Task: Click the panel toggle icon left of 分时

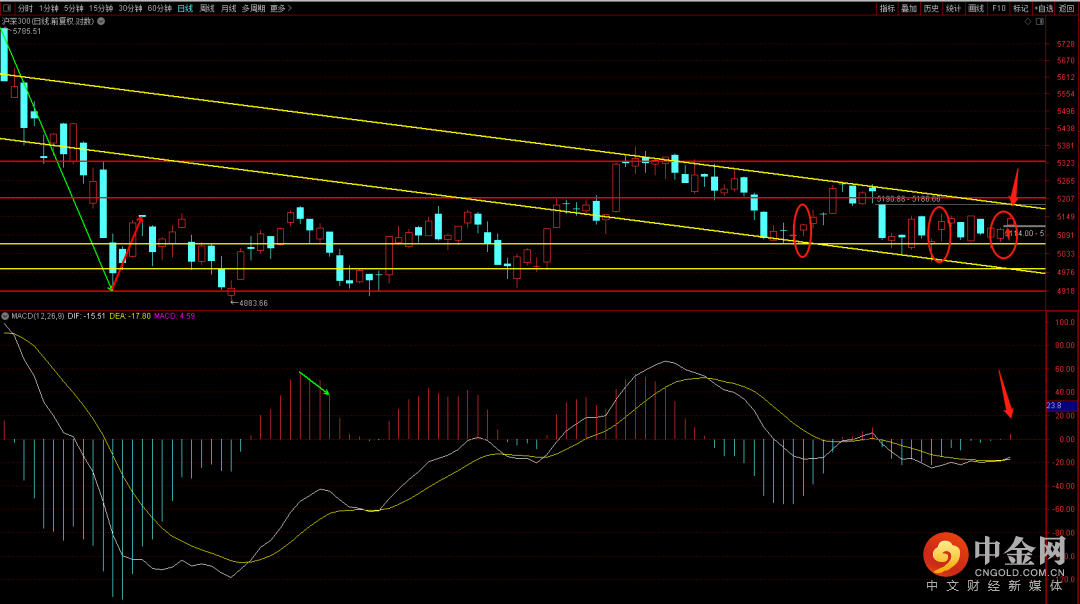Action: (x=7, y=8)
